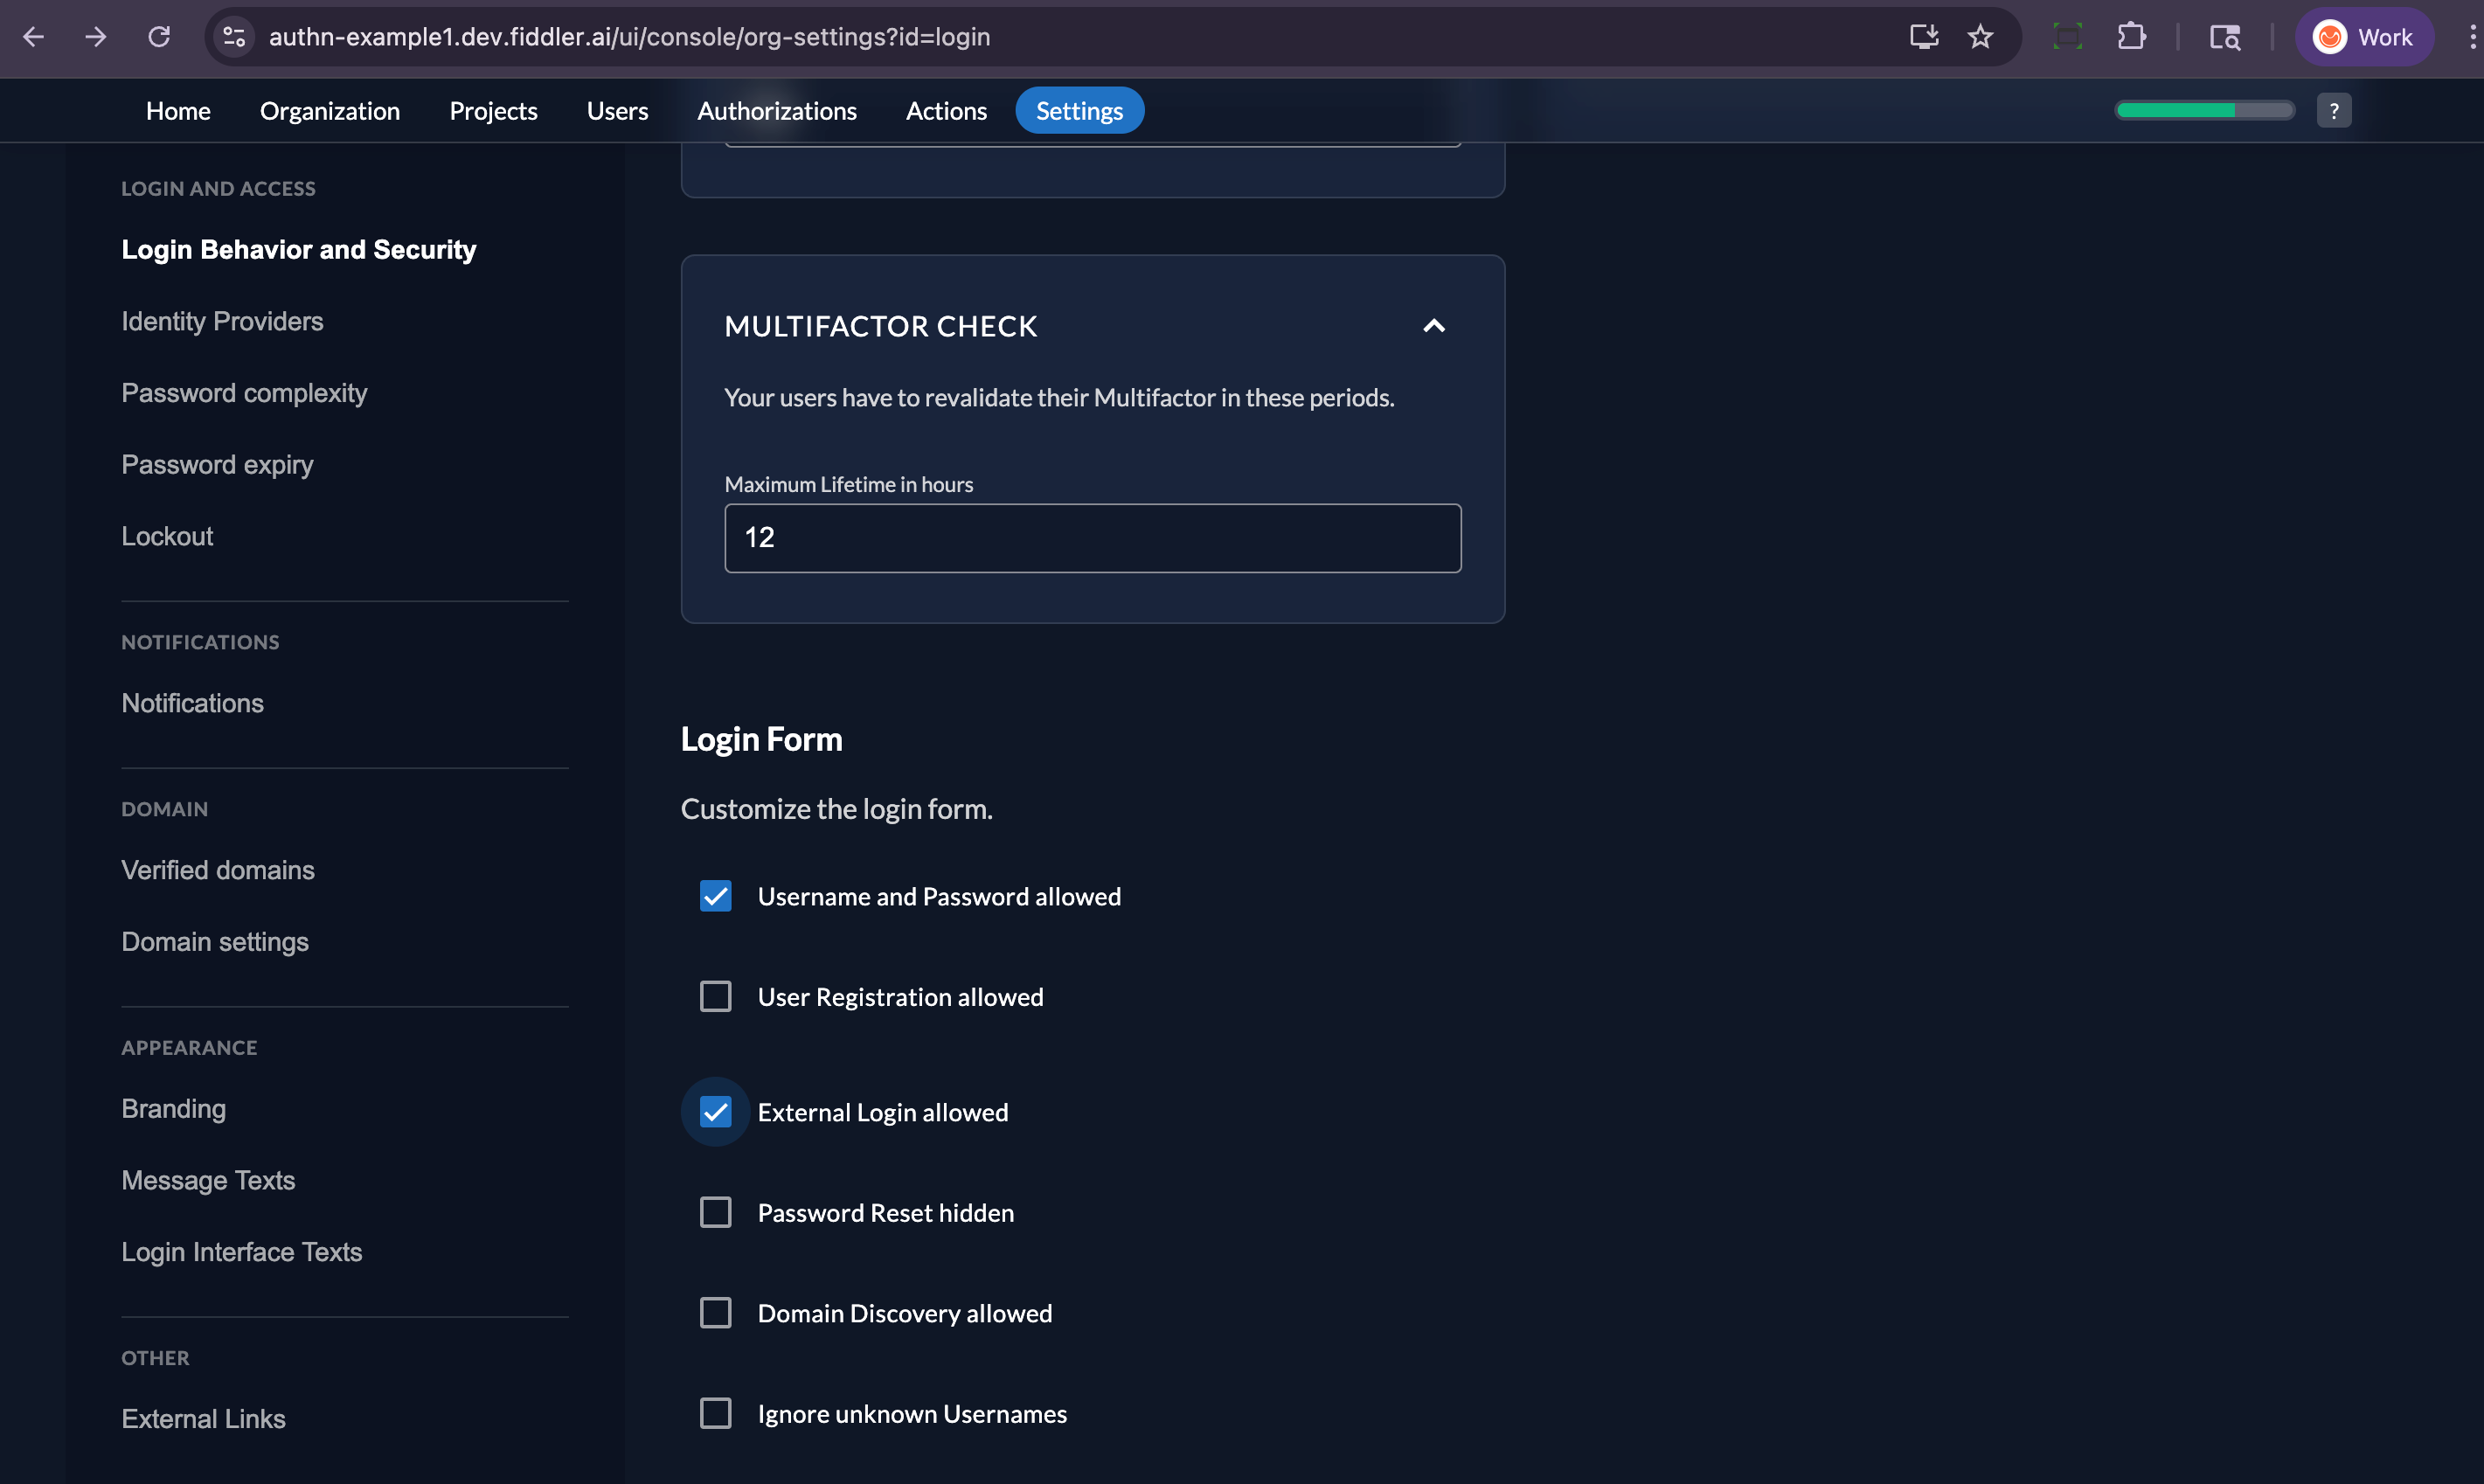Click the site permissions icon in address bar
Viewport: 2484px width, 1484px height.
[233, 37]
